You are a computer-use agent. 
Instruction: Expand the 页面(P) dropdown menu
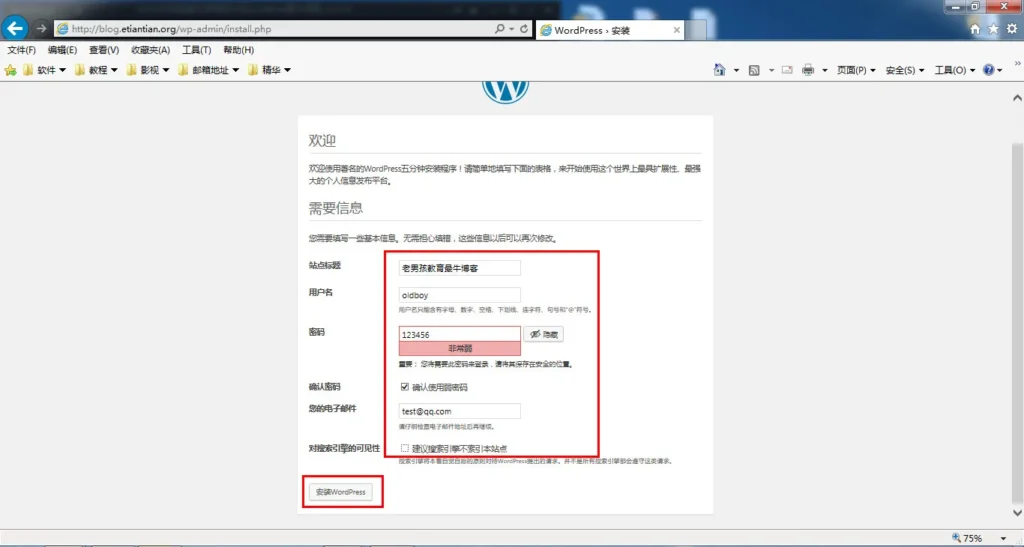855,70
